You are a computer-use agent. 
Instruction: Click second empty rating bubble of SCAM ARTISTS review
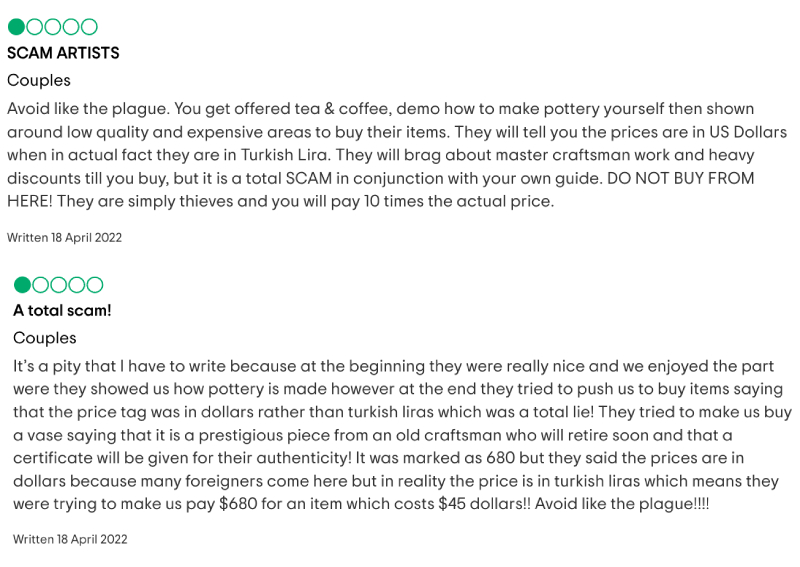(35, 27)
